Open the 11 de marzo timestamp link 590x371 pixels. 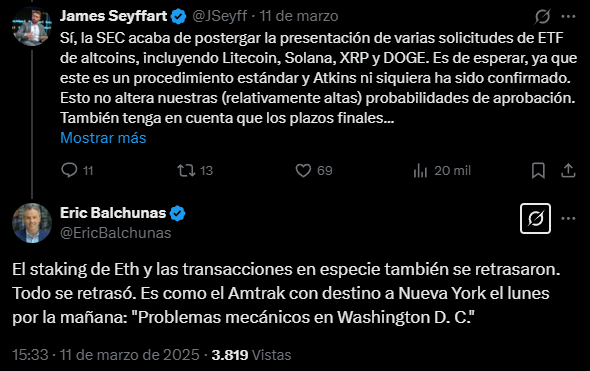299,16
